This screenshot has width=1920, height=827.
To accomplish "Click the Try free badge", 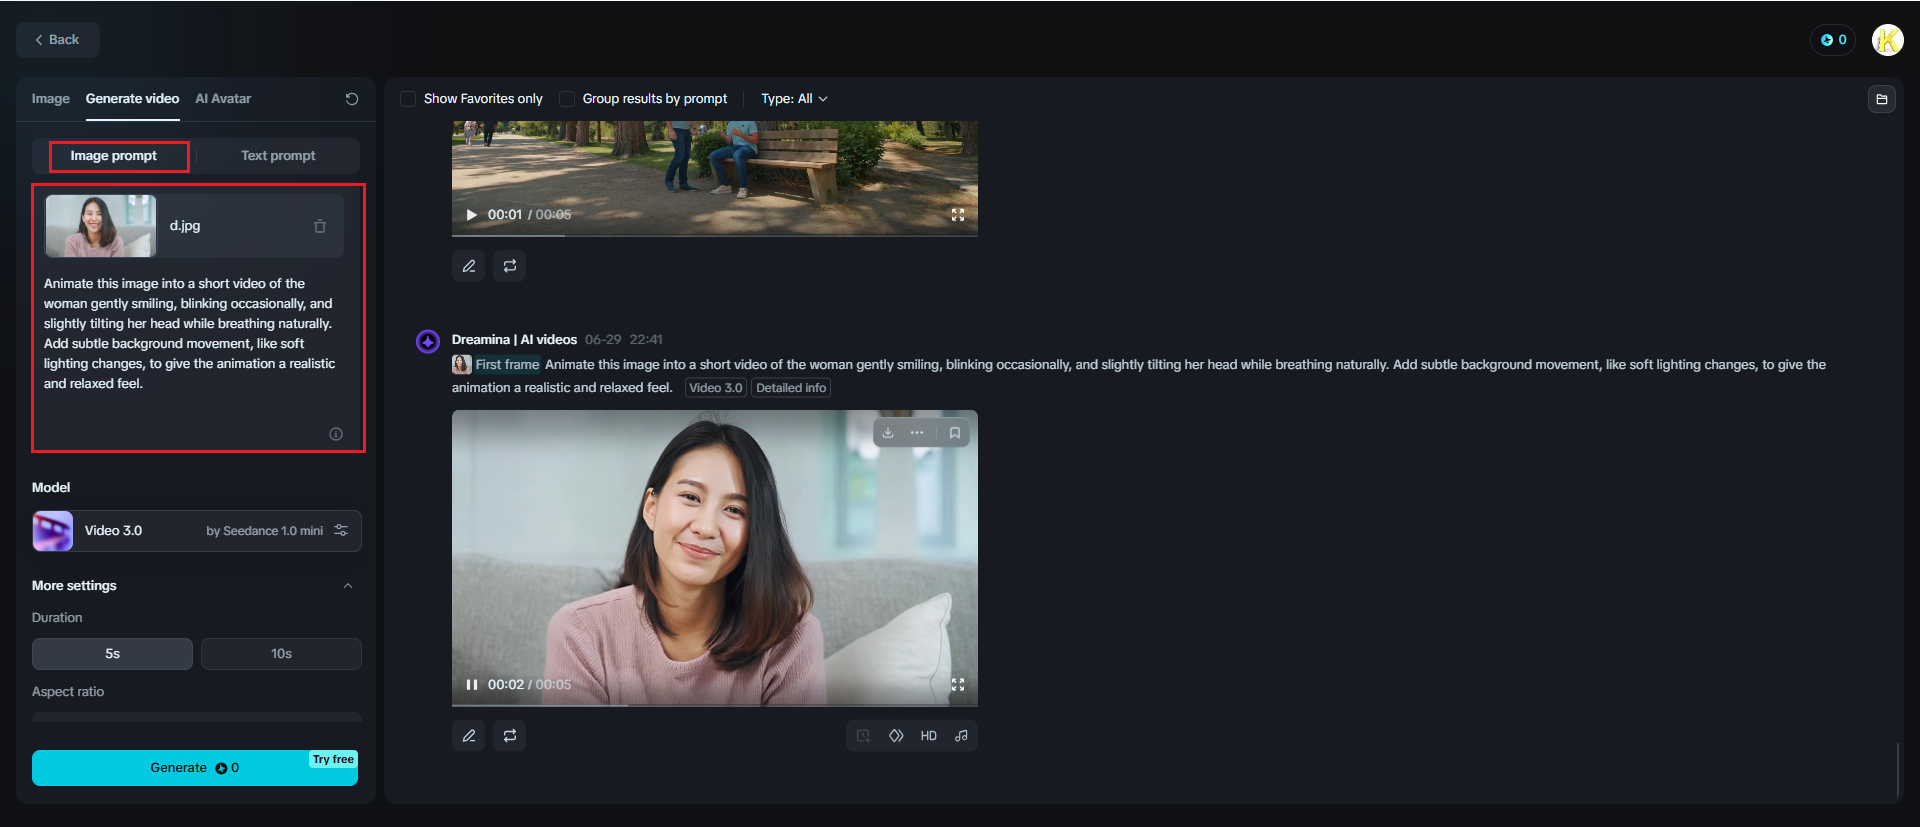I will click(333, 760).
